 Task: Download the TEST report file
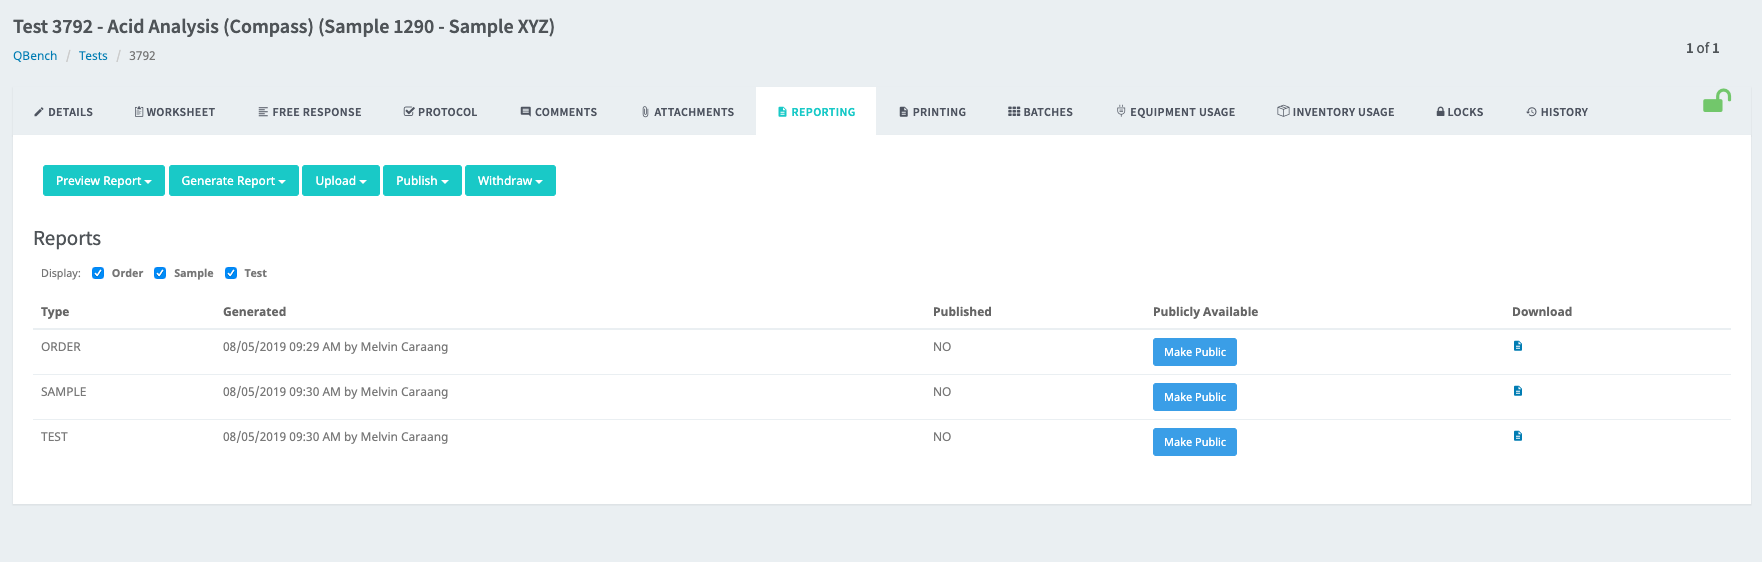coord(1518,436)
